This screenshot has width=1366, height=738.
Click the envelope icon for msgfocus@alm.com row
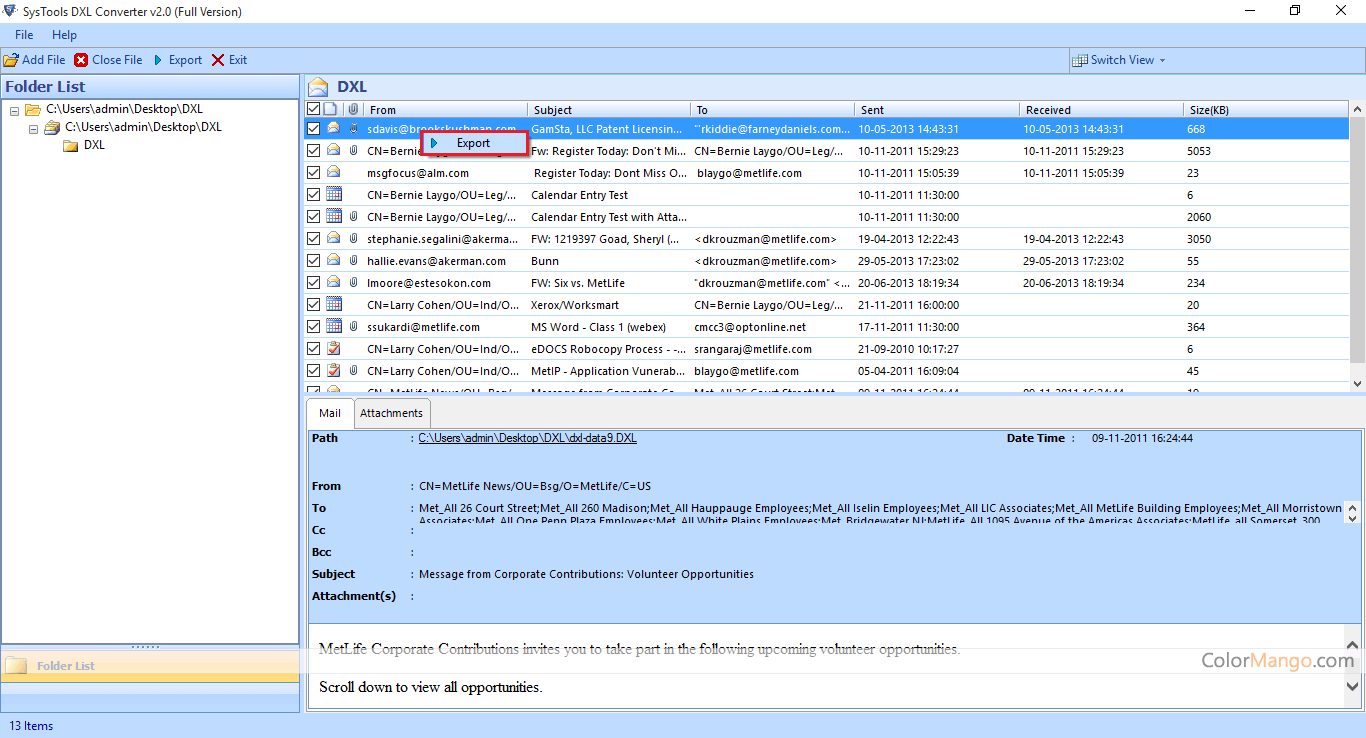point(334,173)
